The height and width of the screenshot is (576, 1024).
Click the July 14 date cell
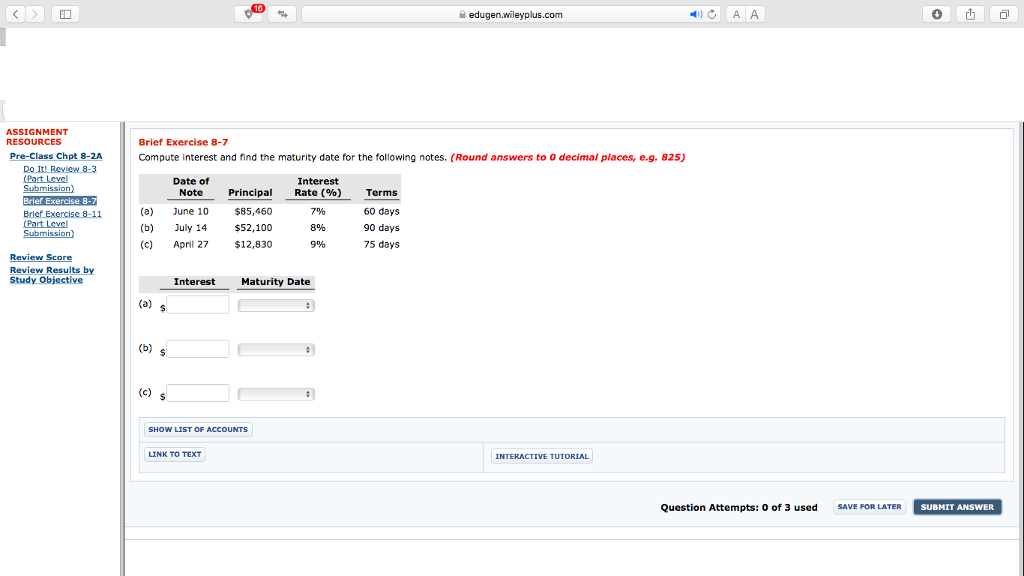191,228
